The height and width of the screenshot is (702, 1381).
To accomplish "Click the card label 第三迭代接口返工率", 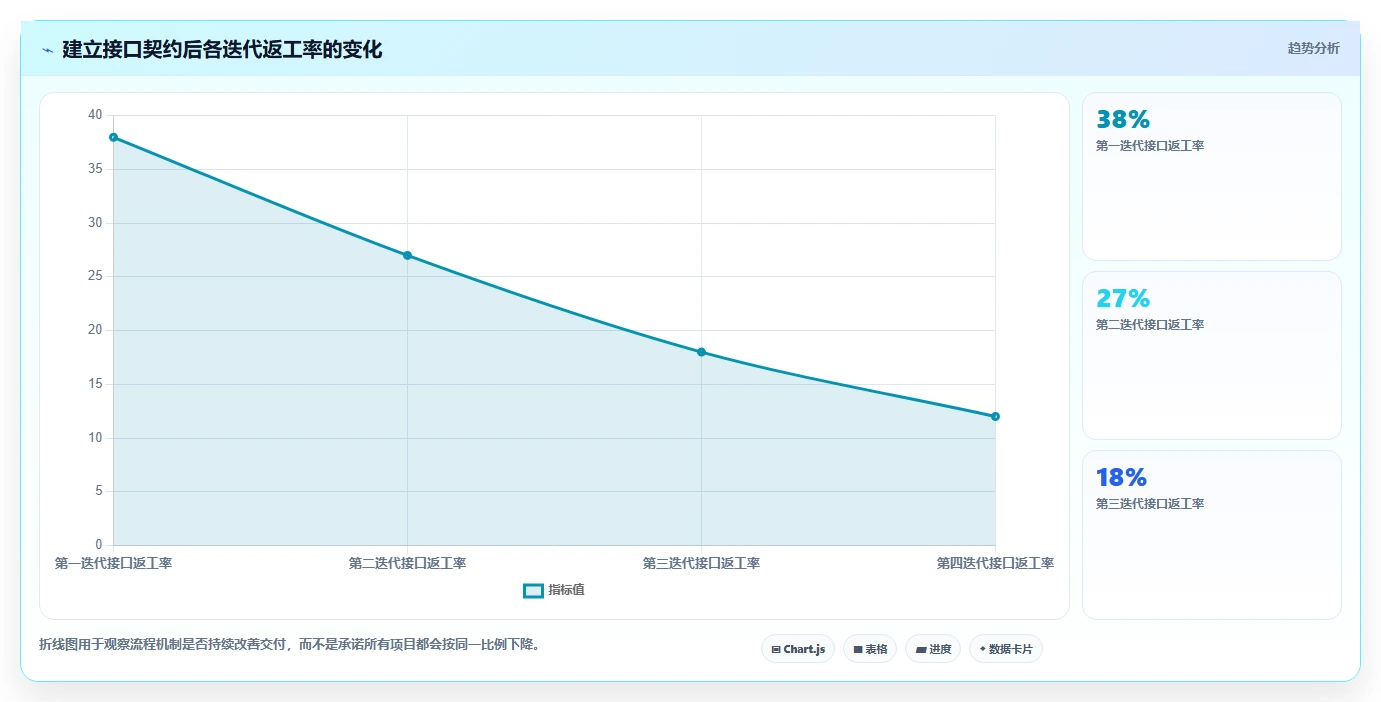I will pyautogui.click(x=1150, y=504).
